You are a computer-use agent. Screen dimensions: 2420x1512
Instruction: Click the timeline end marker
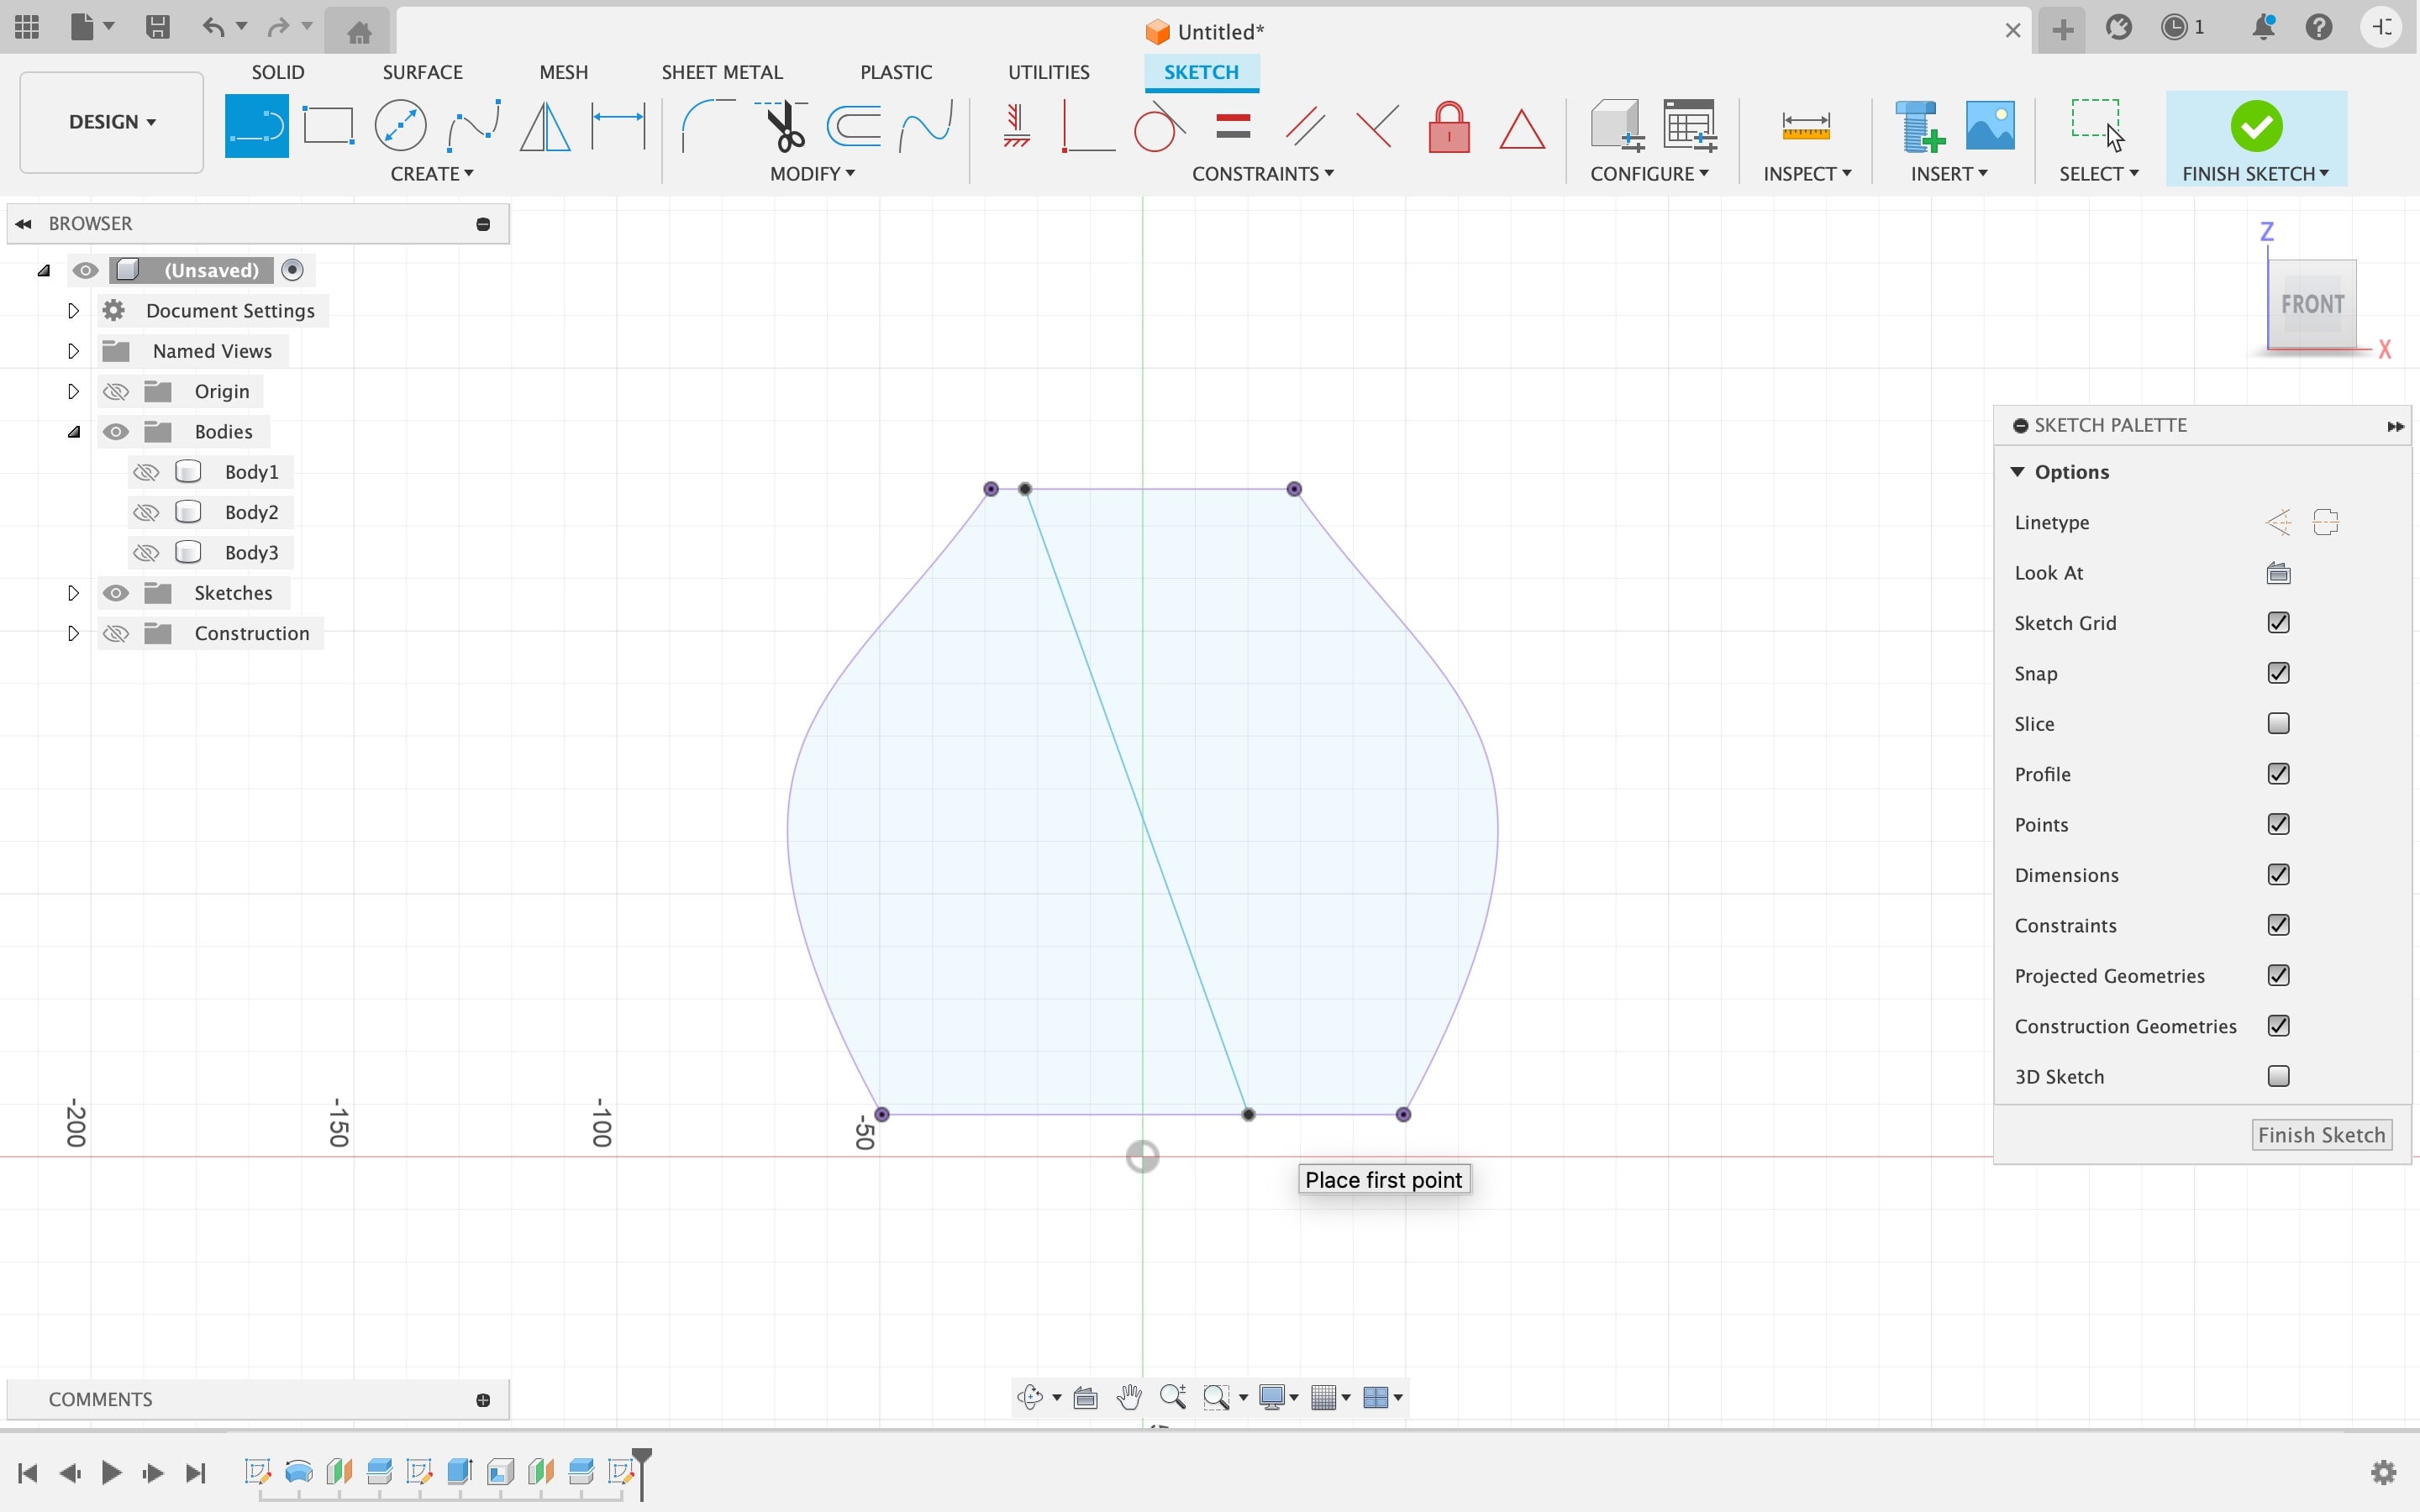(641, 1473)
